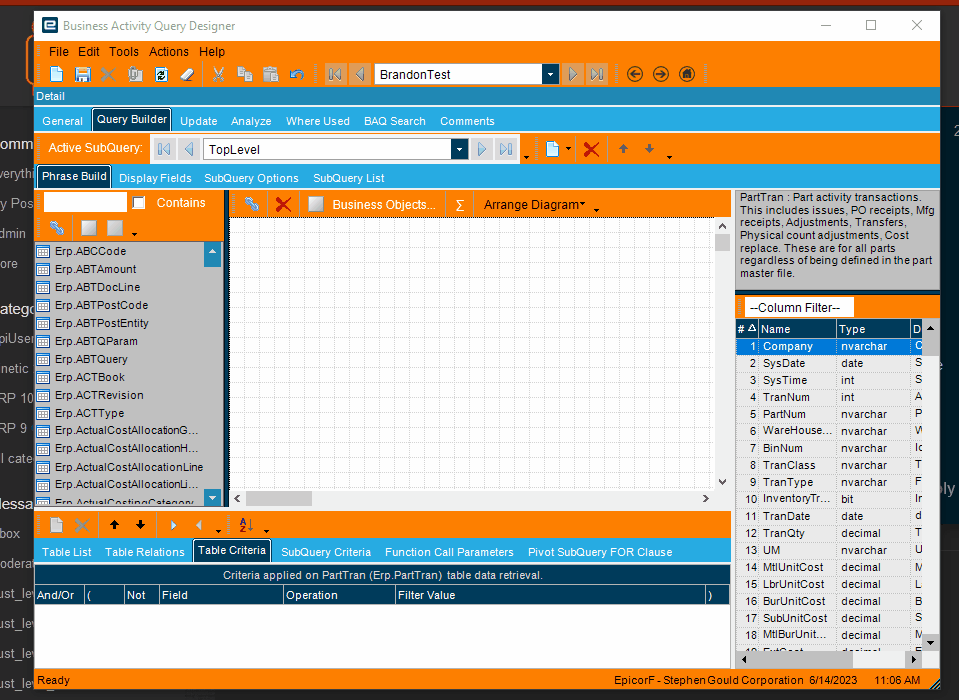
Task: Open the Arrange Diagram dropdown
Action: (x=534, y=205)
